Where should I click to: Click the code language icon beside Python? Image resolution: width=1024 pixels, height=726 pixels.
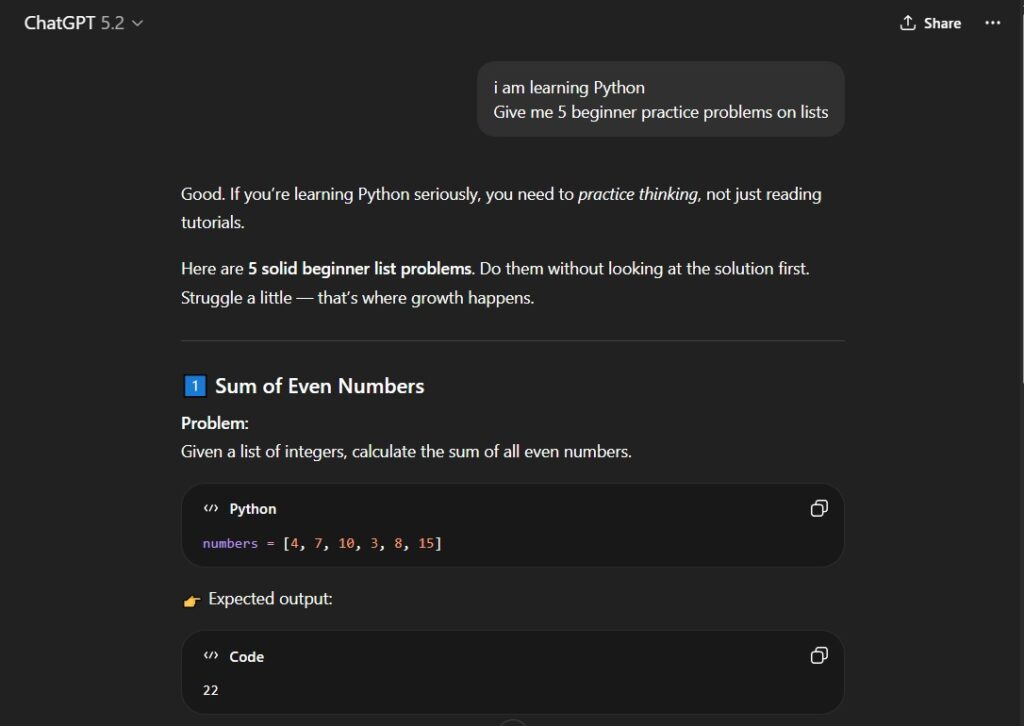click(x=210, y=508)
